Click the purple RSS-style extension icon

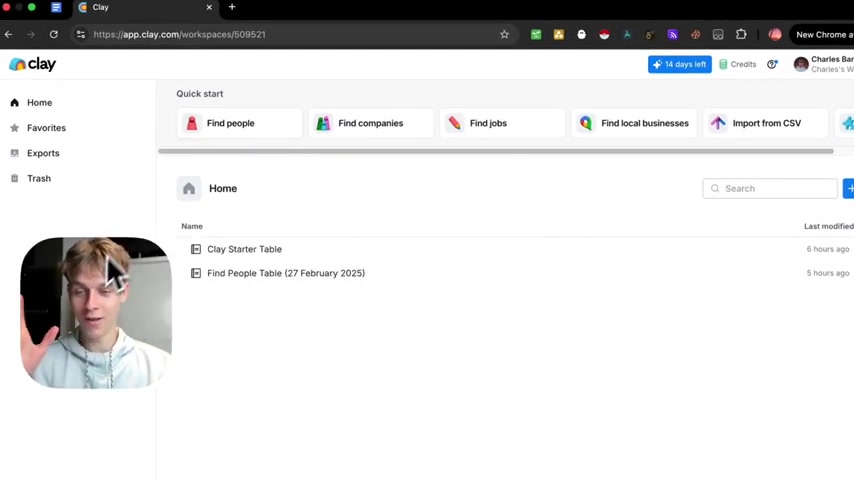click(x=673, y=34)
